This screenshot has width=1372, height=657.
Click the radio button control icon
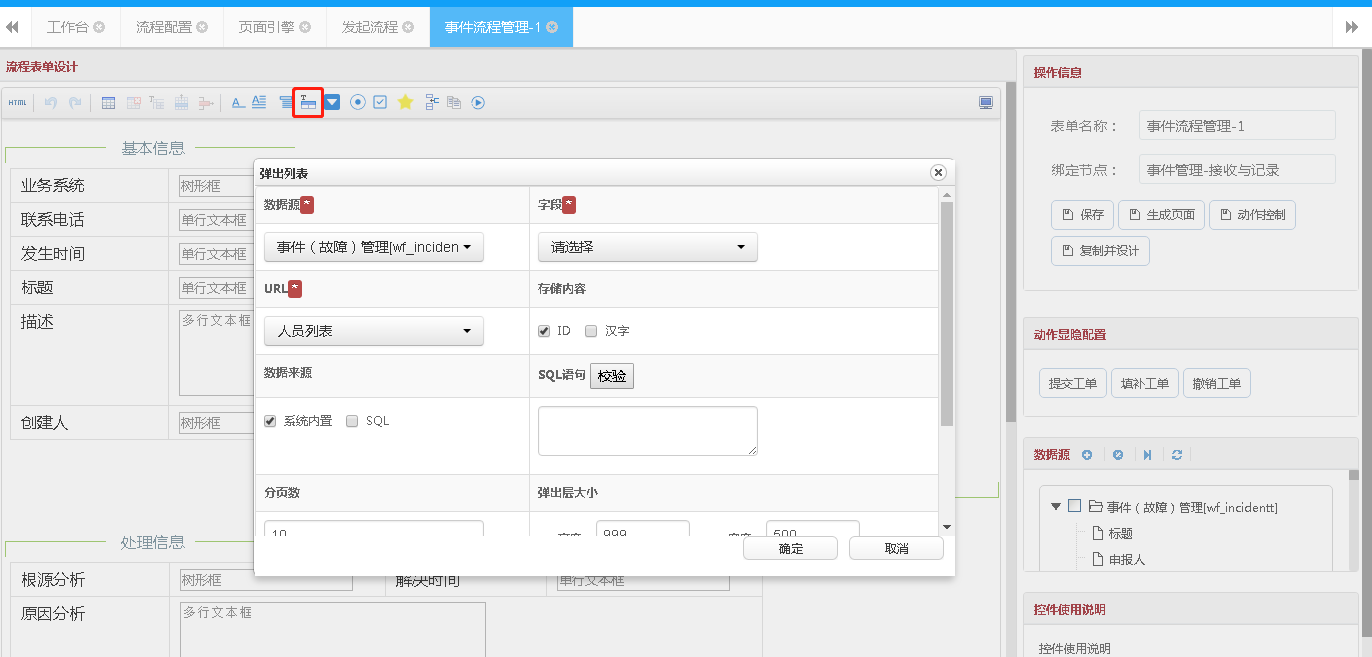pyautogui.click(x=357, y=102)
